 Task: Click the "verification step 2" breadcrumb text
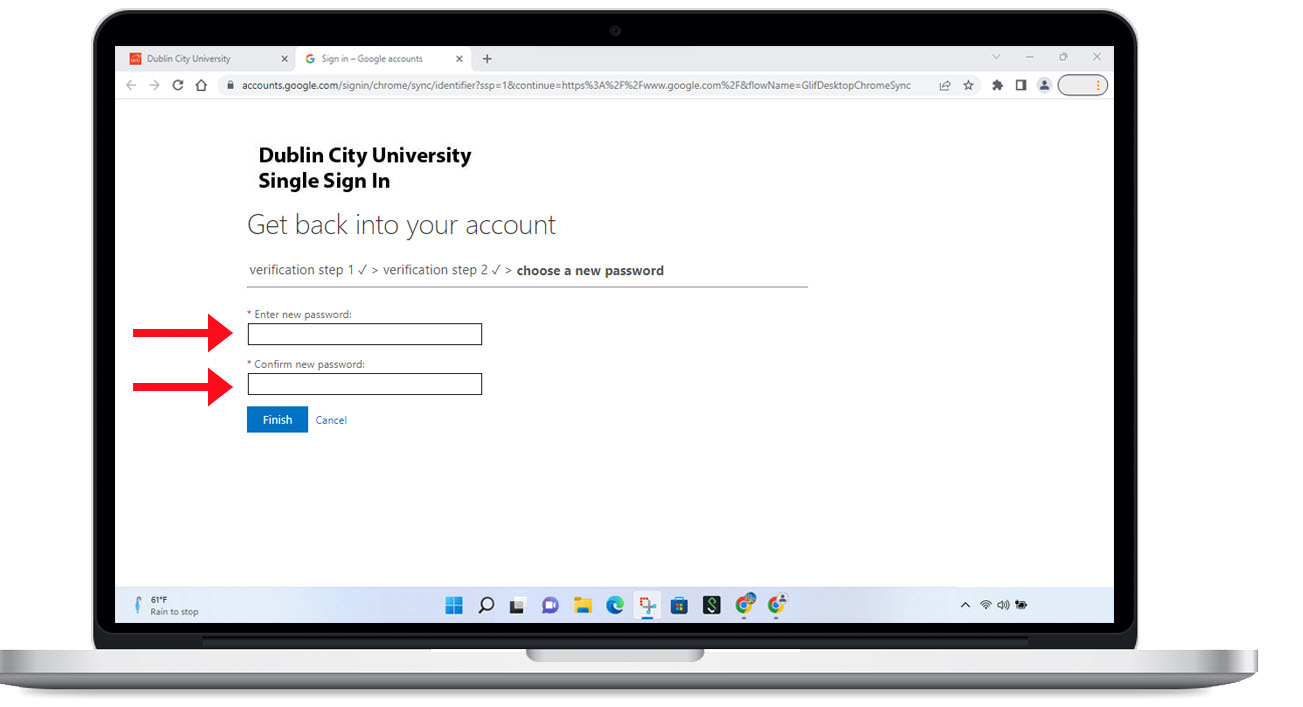(x=435, y=271)
